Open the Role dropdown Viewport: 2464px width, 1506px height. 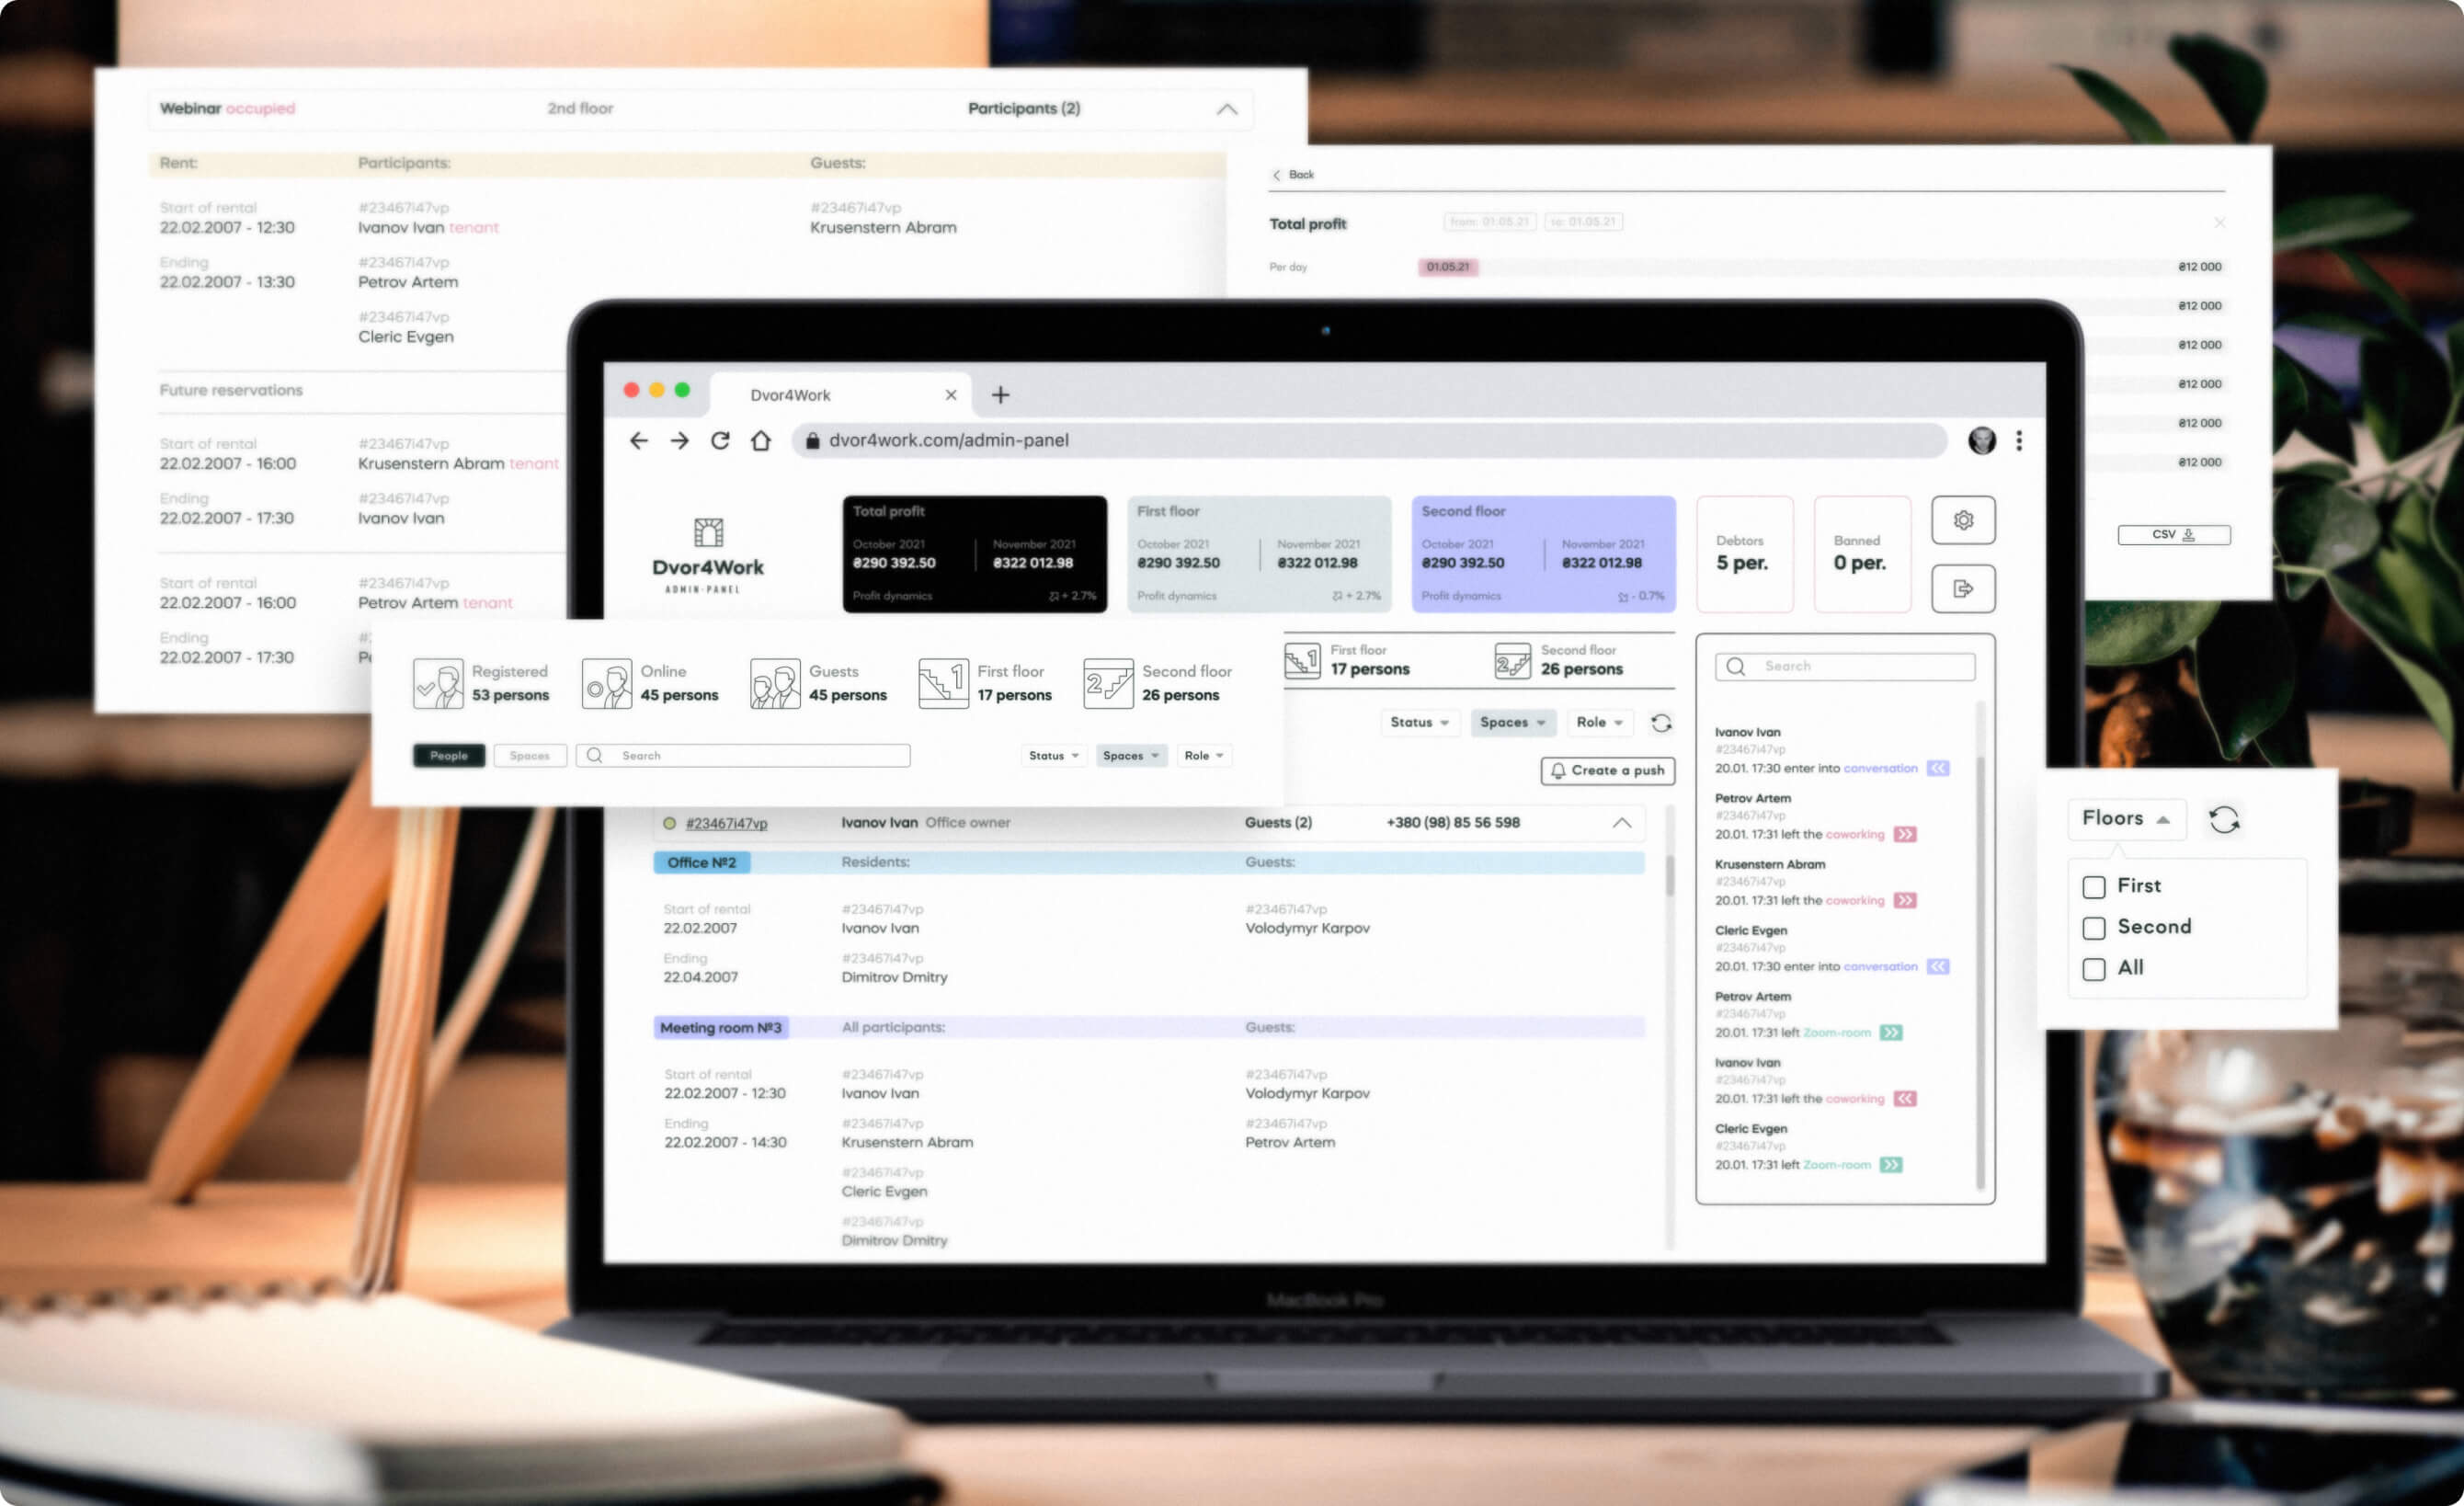[x=1599, y=722]
